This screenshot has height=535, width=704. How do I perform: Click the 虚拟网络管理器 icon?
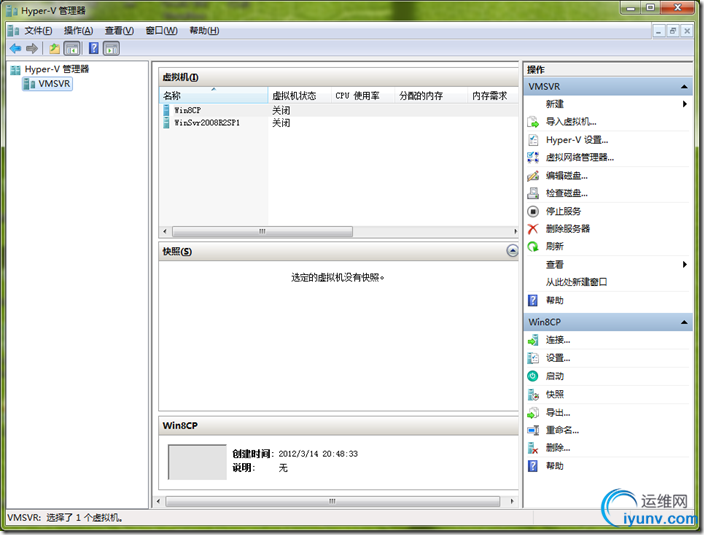533,157
